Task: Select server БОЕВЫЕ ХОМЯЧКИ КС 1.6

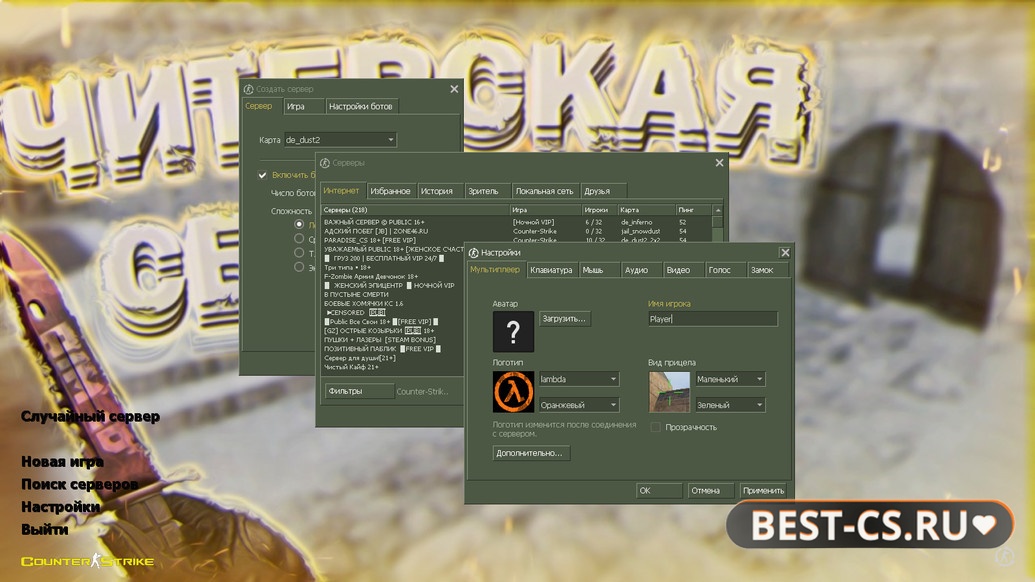Action: click(x=363, y=304)
